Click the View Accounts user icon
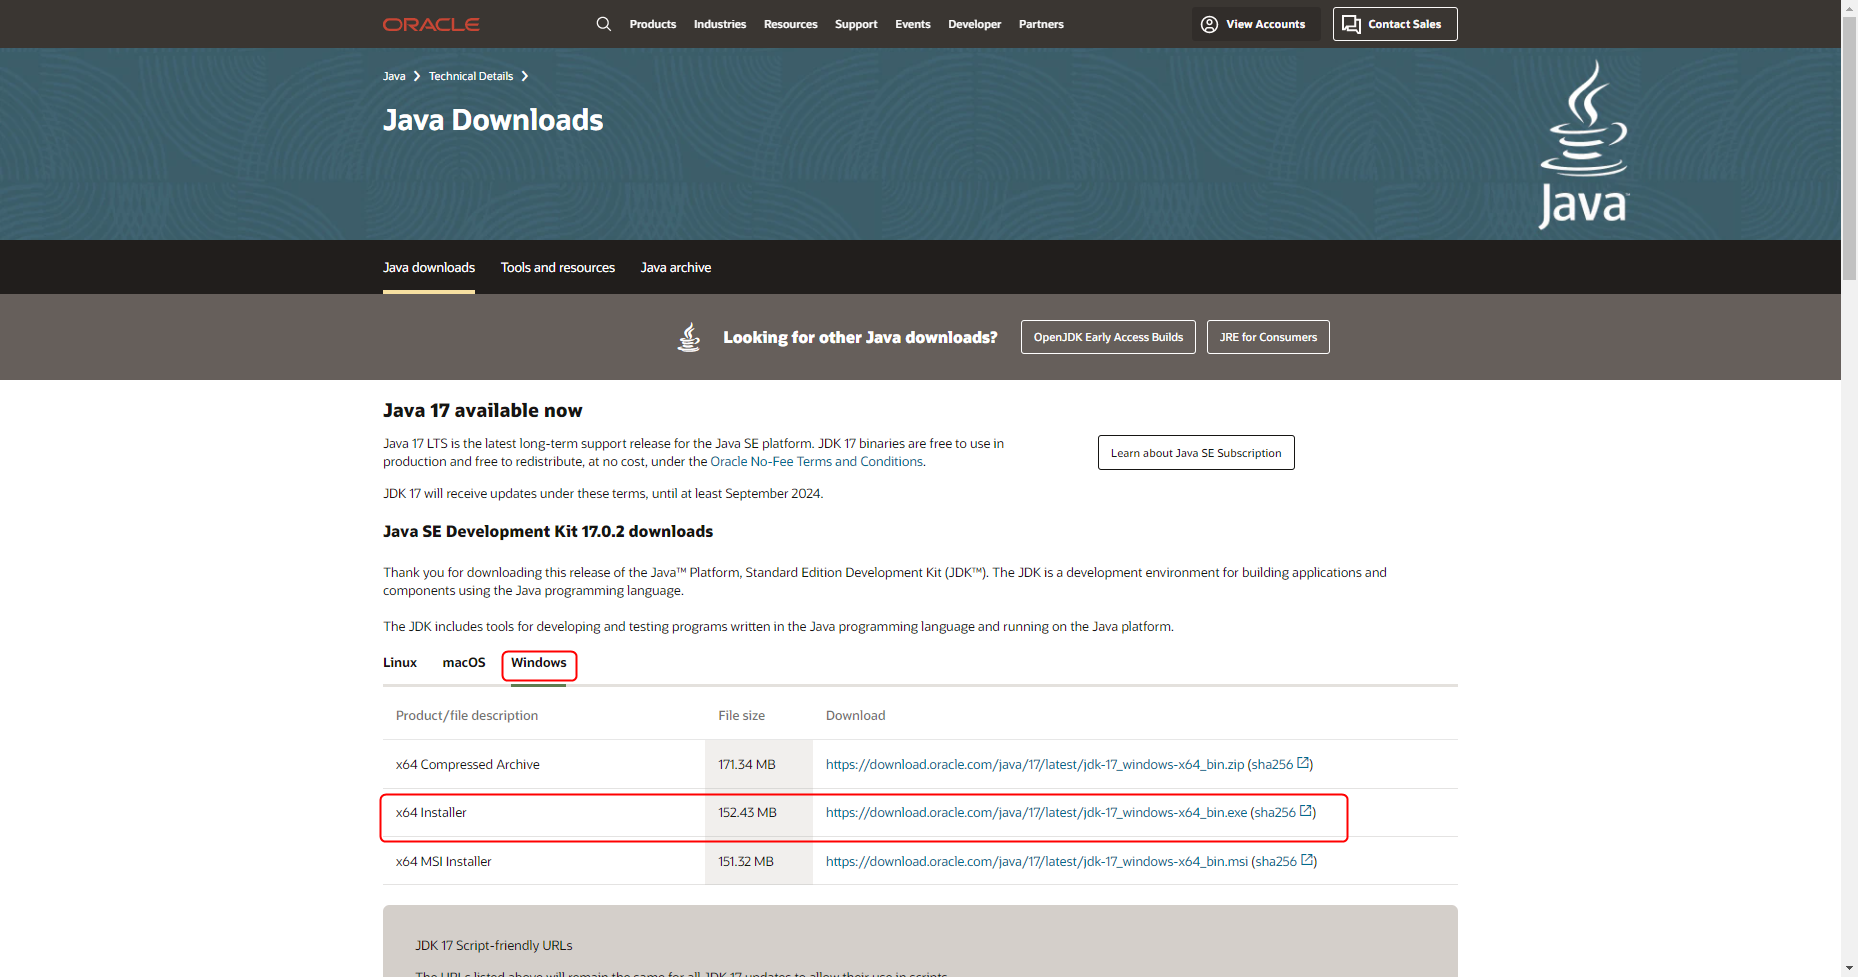 1209,24
